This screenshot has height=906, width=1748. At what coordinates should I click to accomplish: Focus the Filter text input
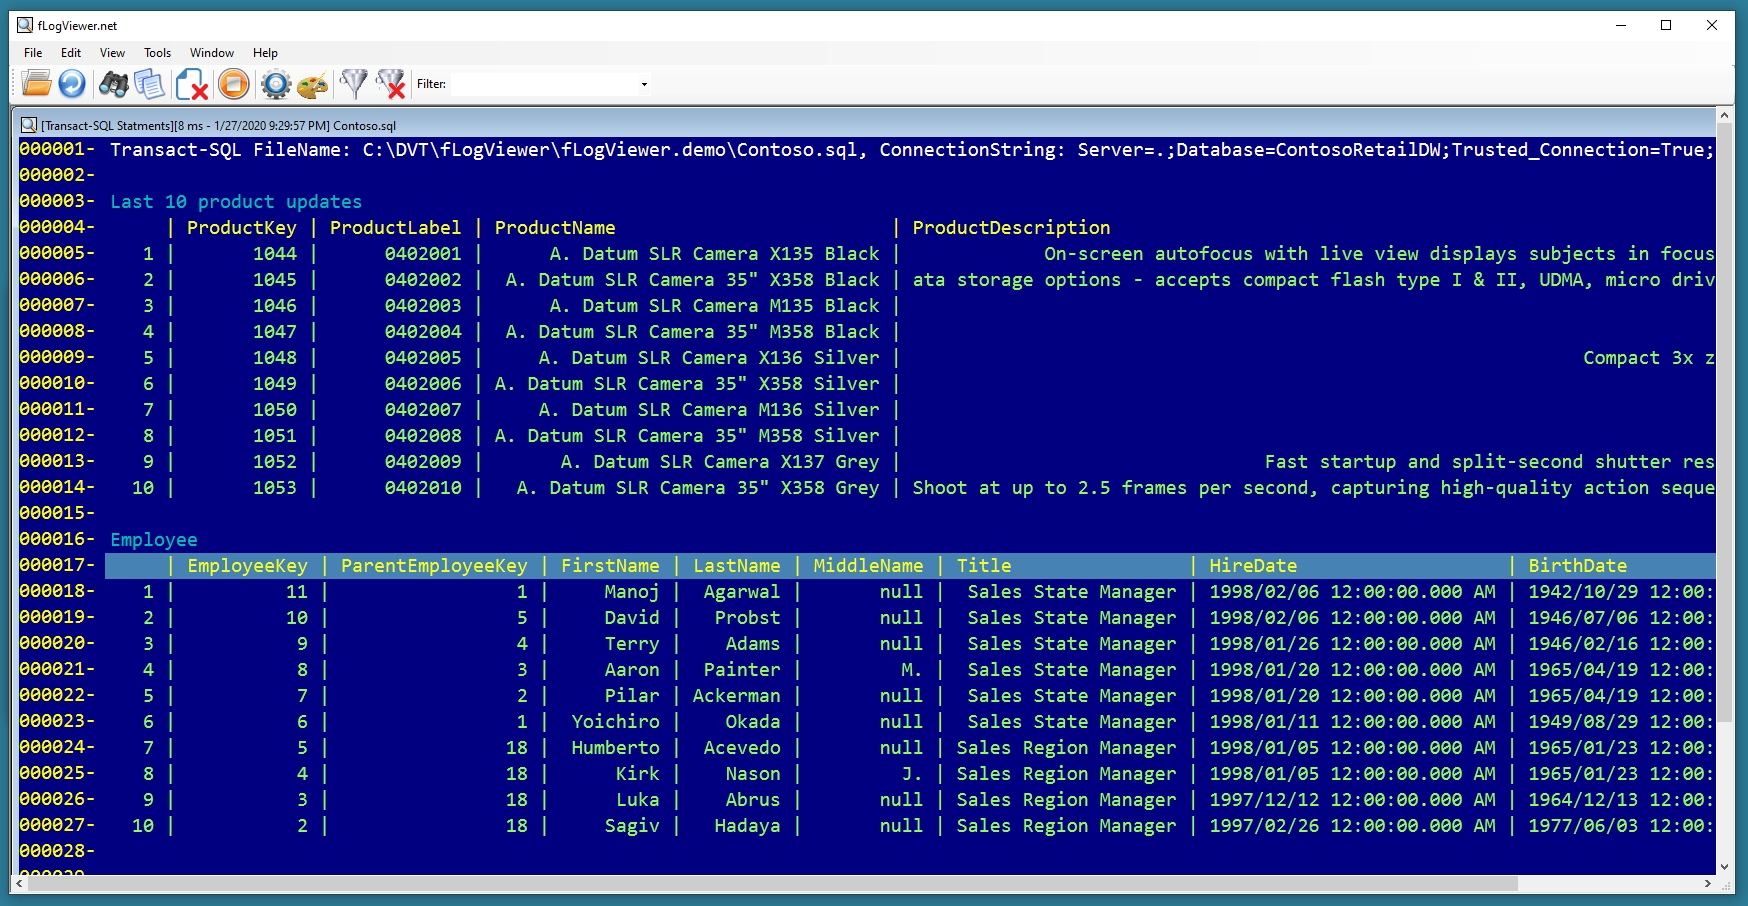(545, 84)
